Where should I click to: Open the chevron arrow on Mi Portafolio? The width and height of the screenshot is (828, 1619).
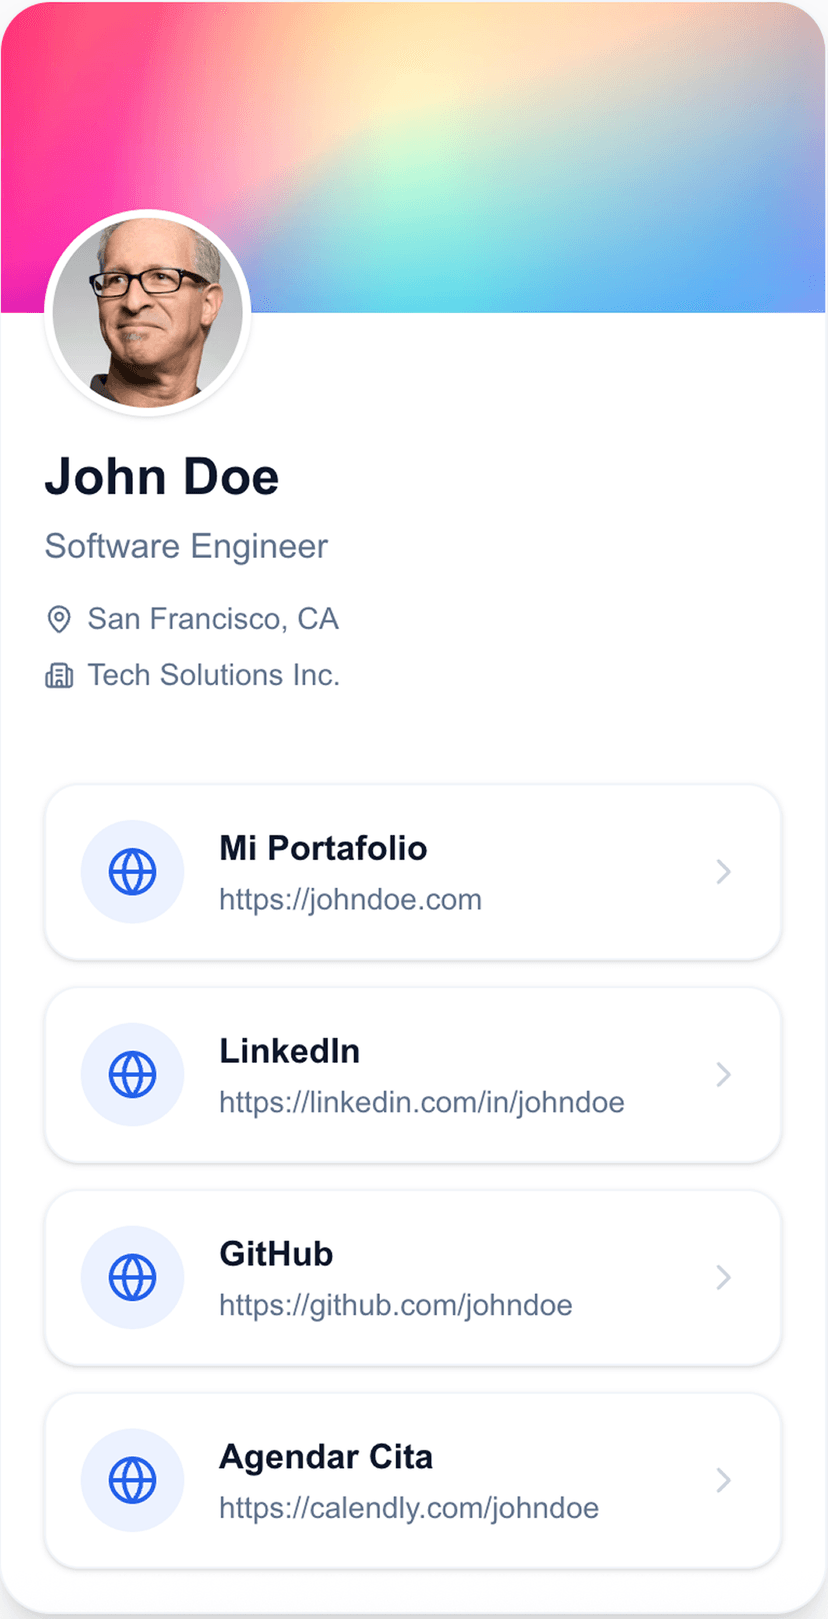[x=723, y=872]
